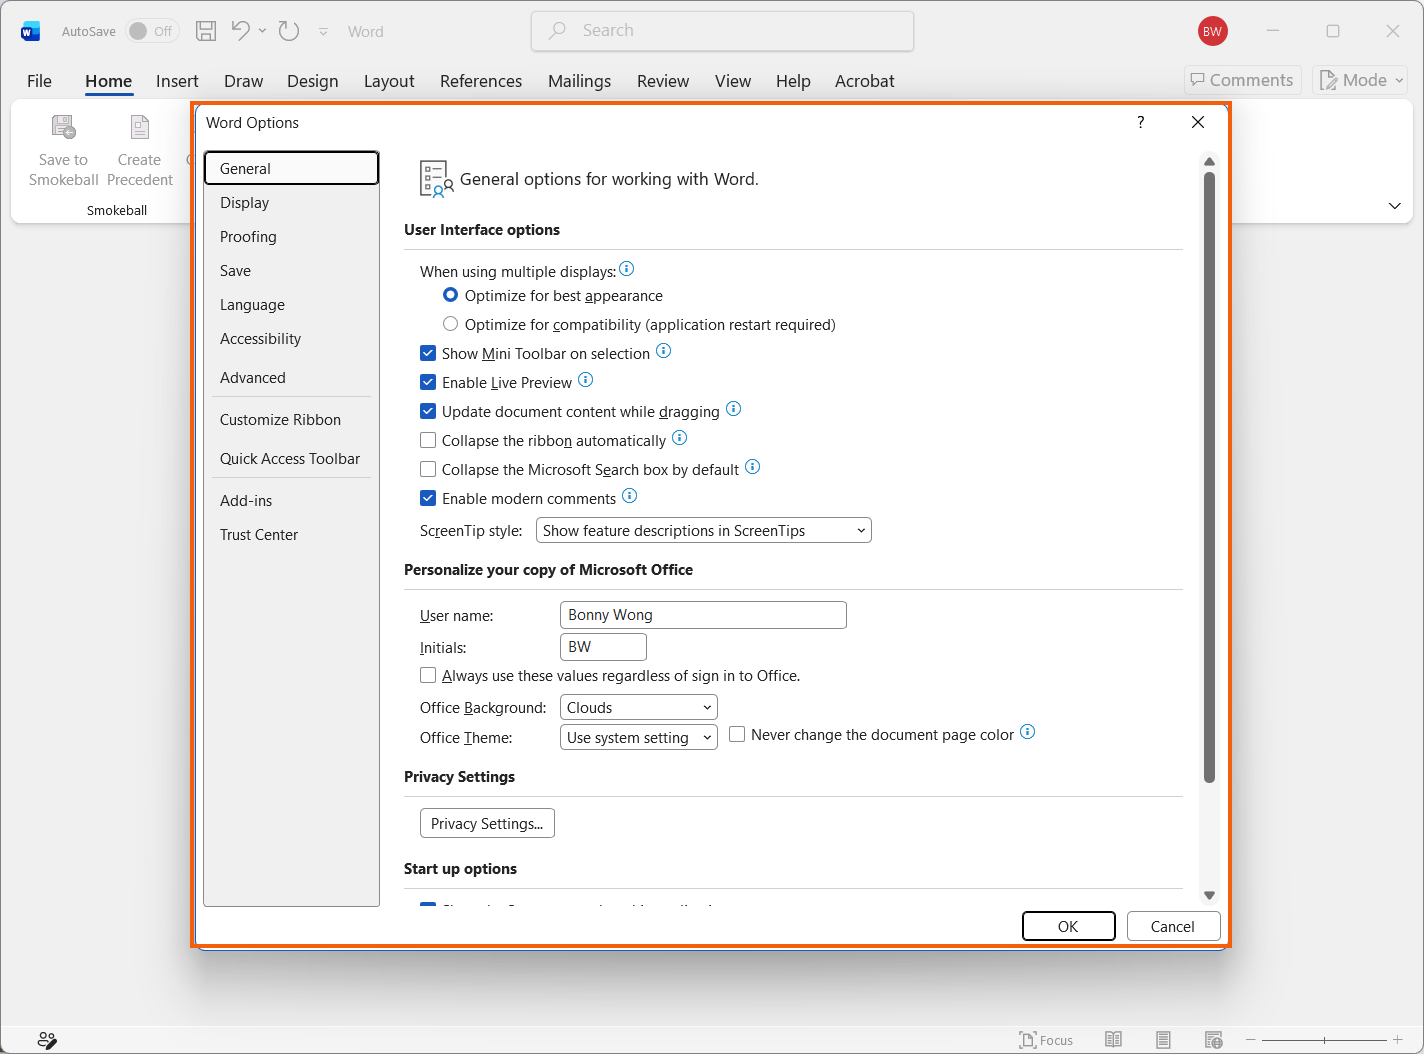
Task: Toggle the AutoSave switch
Action: point(152,31)
